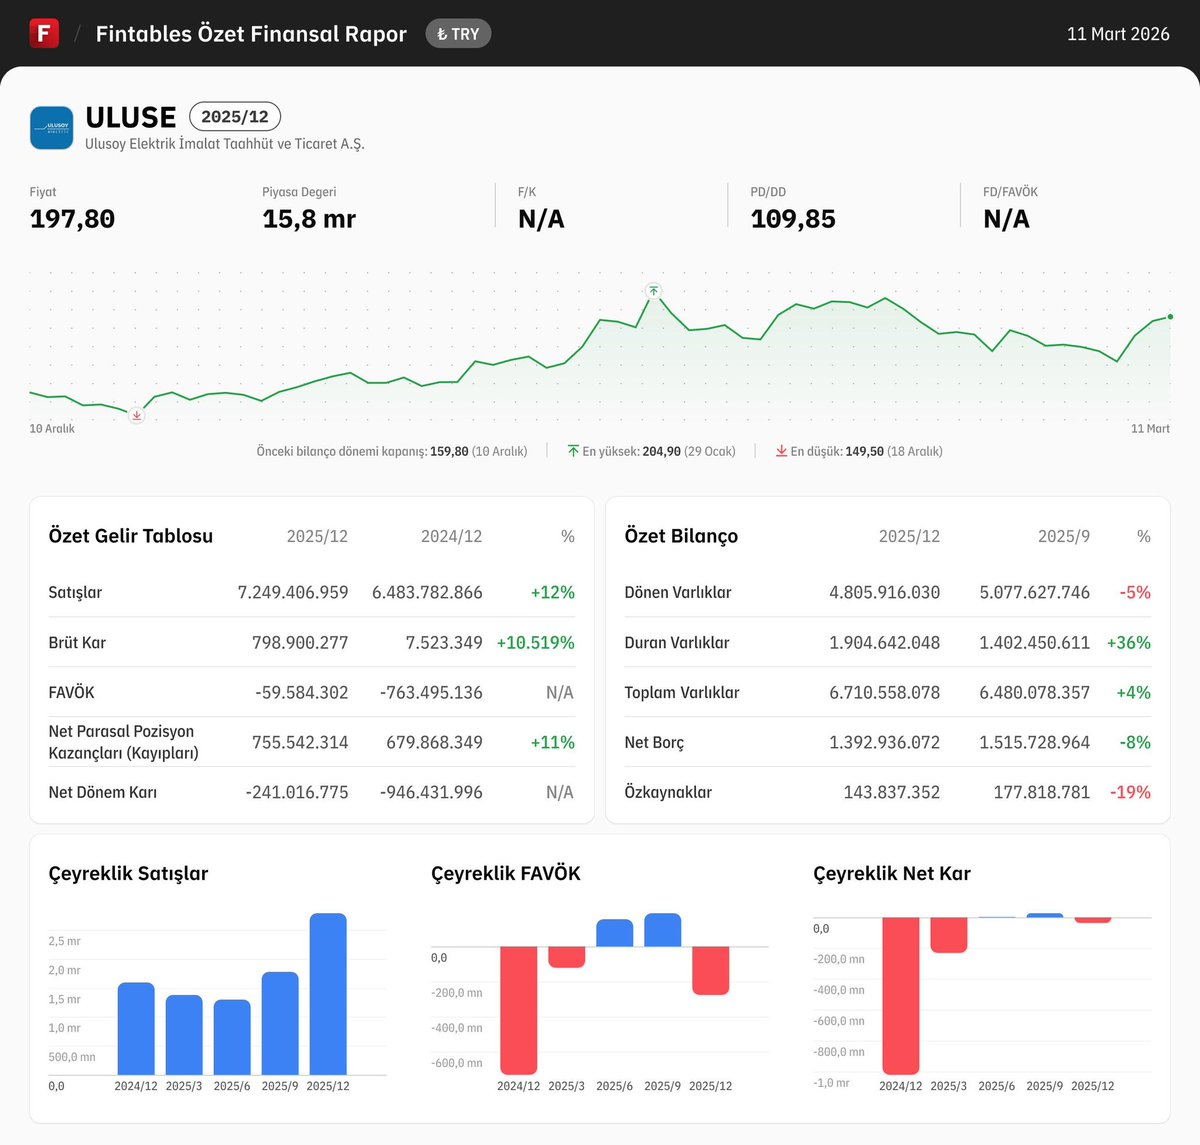
Task: Click the FD/FAVÖK label
Action: [x=1010, y=192]
